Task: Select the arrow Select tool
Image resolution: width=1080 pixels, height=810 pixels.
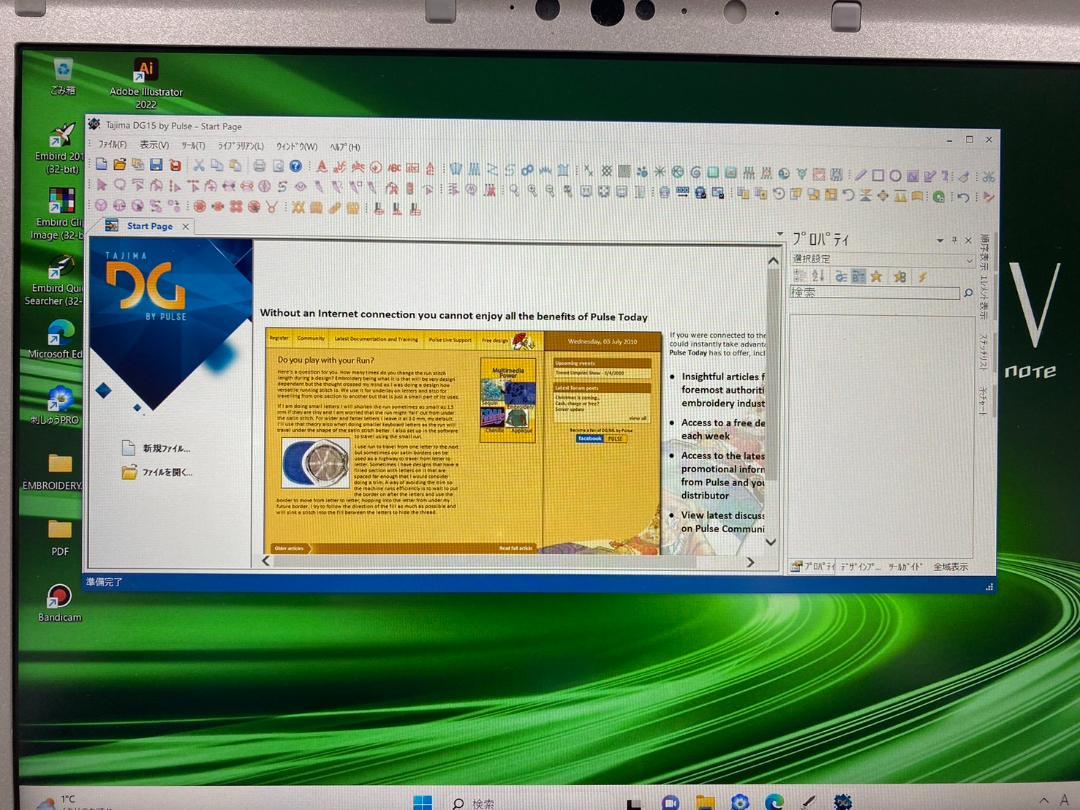Action: [102, 185]
